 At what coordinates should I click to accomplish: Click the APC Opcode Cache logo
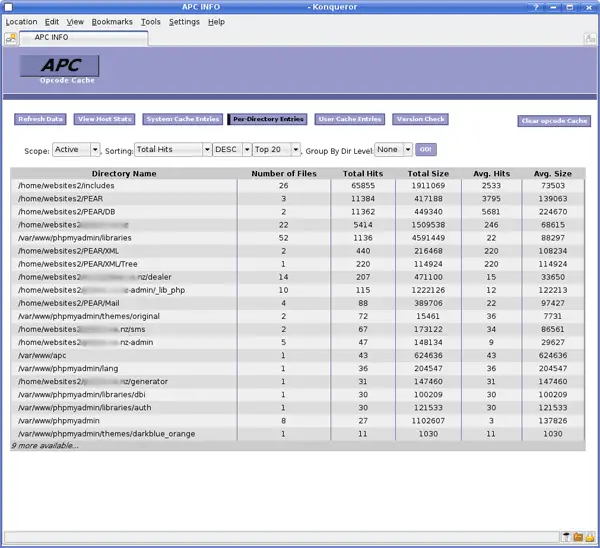(60, 69)
